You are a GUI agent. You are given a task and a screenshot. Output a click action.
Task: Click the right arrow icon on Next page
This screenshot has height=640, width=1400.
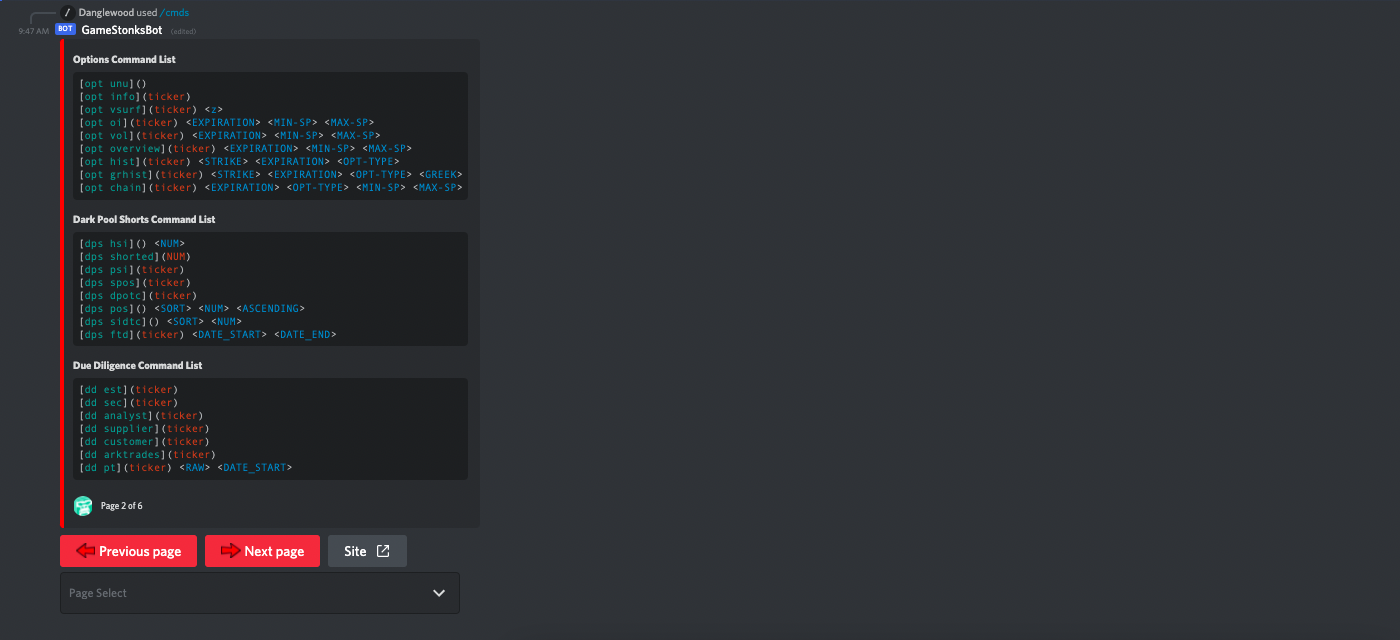tap(231, 551)
